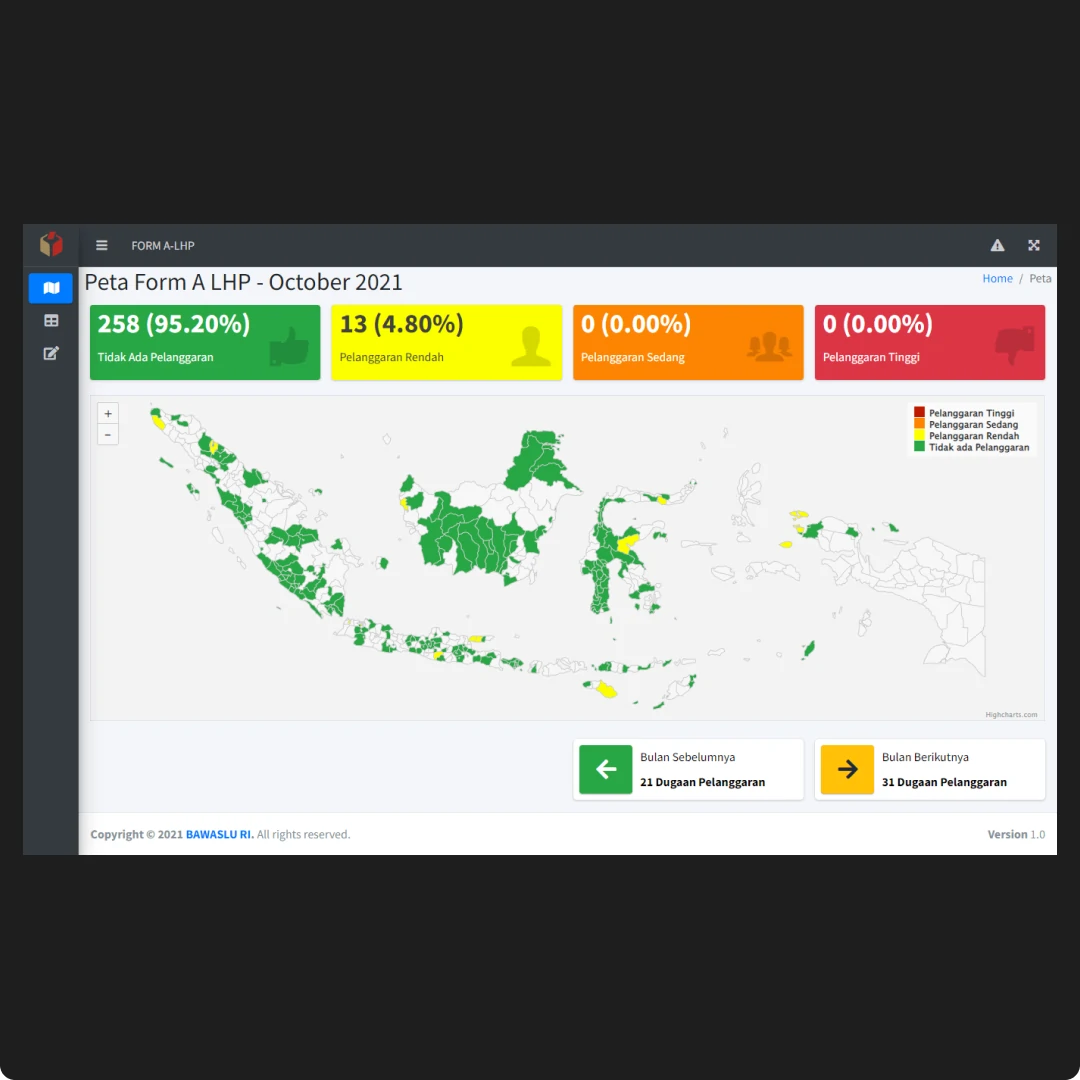
Task: Open the edit form sidebar icon
Action: (x=51, y=353)
